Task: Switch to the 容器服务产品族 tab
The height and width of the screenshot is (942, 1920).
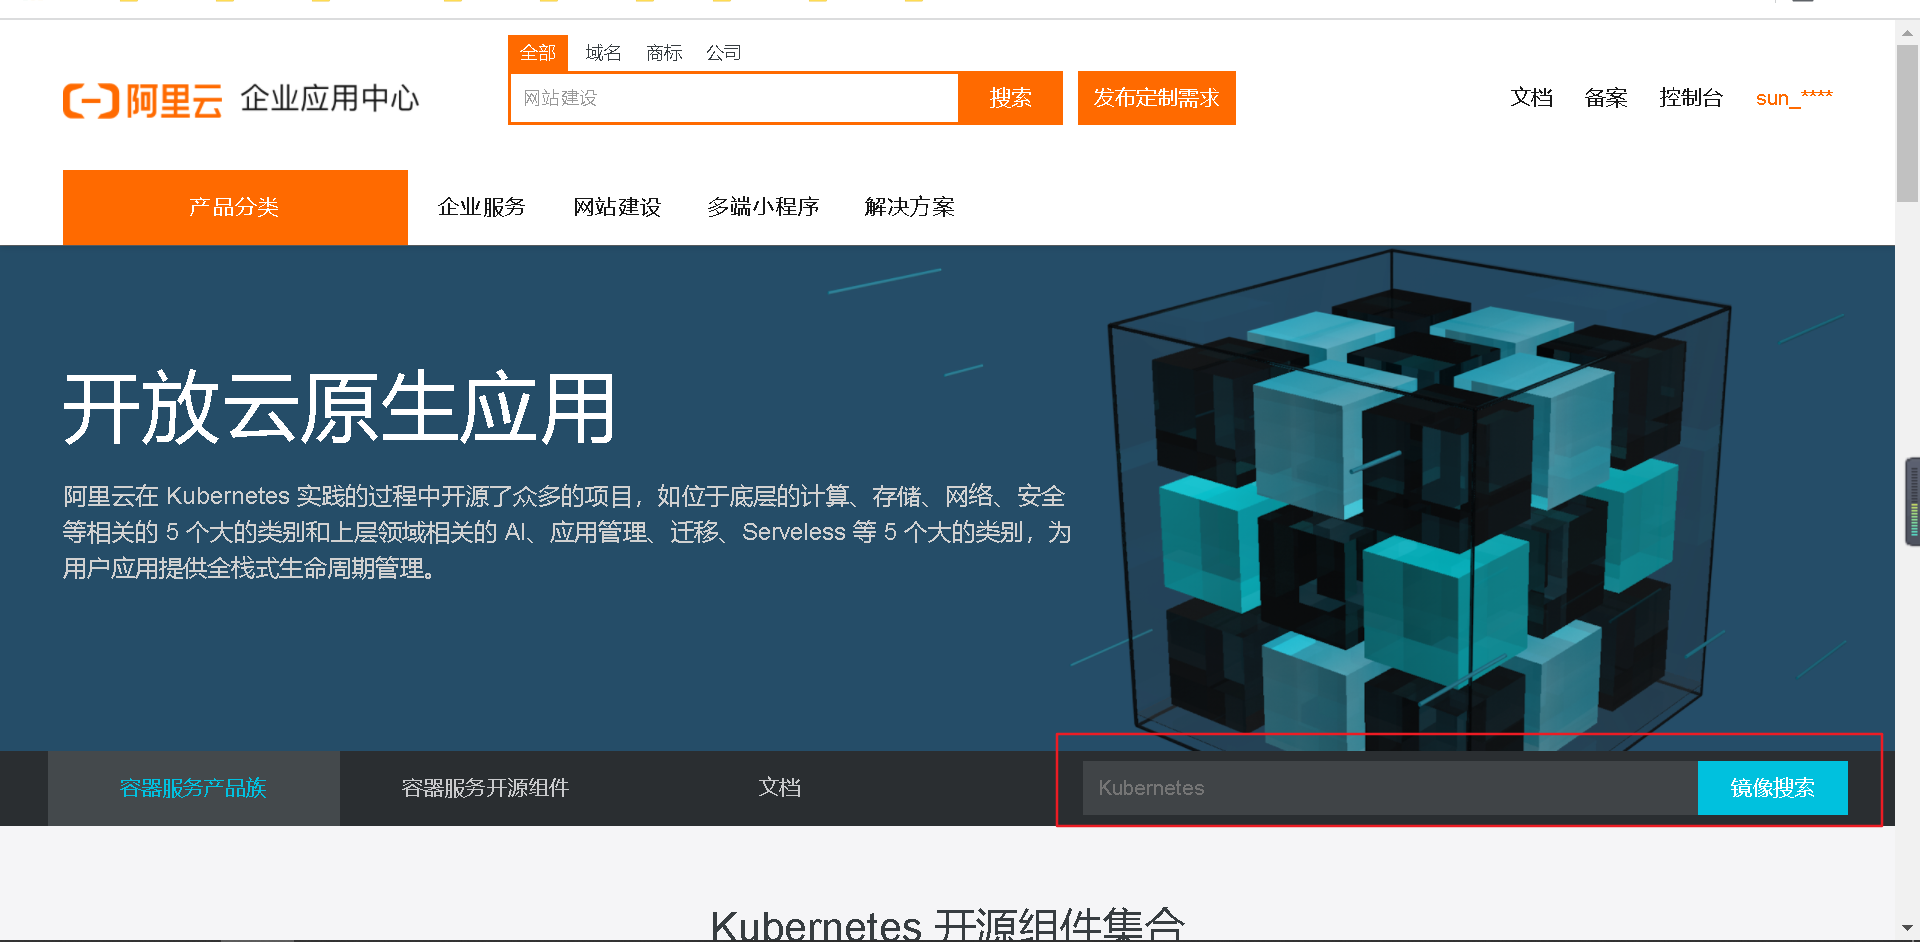Action: point(194,788)
